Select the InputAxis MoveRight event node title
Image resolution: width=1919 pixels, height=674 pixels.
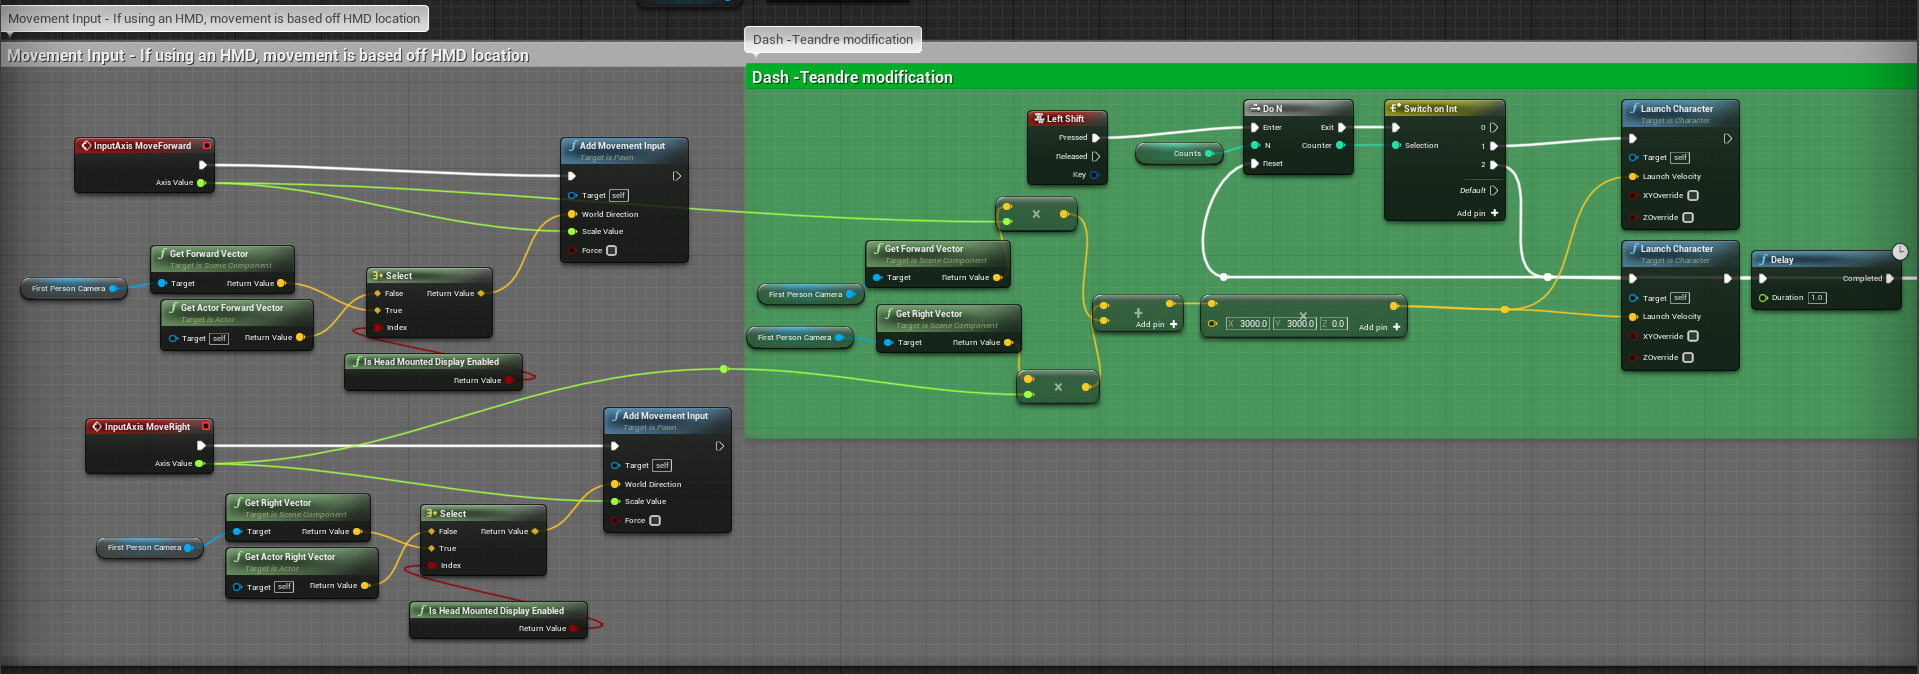[x=147, y=427]
